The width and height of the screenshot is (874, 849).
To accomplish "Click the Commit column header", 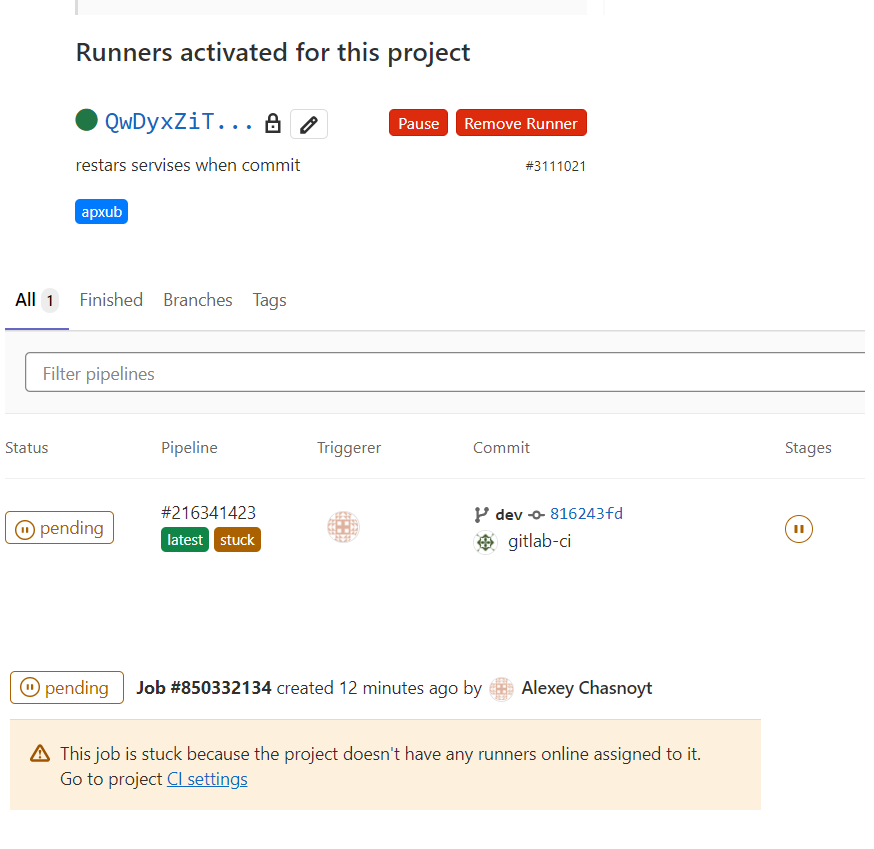I will coord(501,448).
